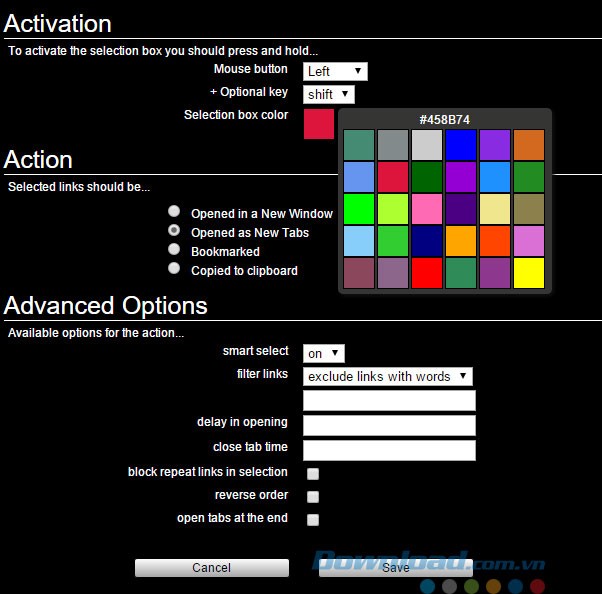Viewport: 602px width, 594px height.
Task: Click the delay in opening field
Action: pyautogui.click(x=389, y=425)
